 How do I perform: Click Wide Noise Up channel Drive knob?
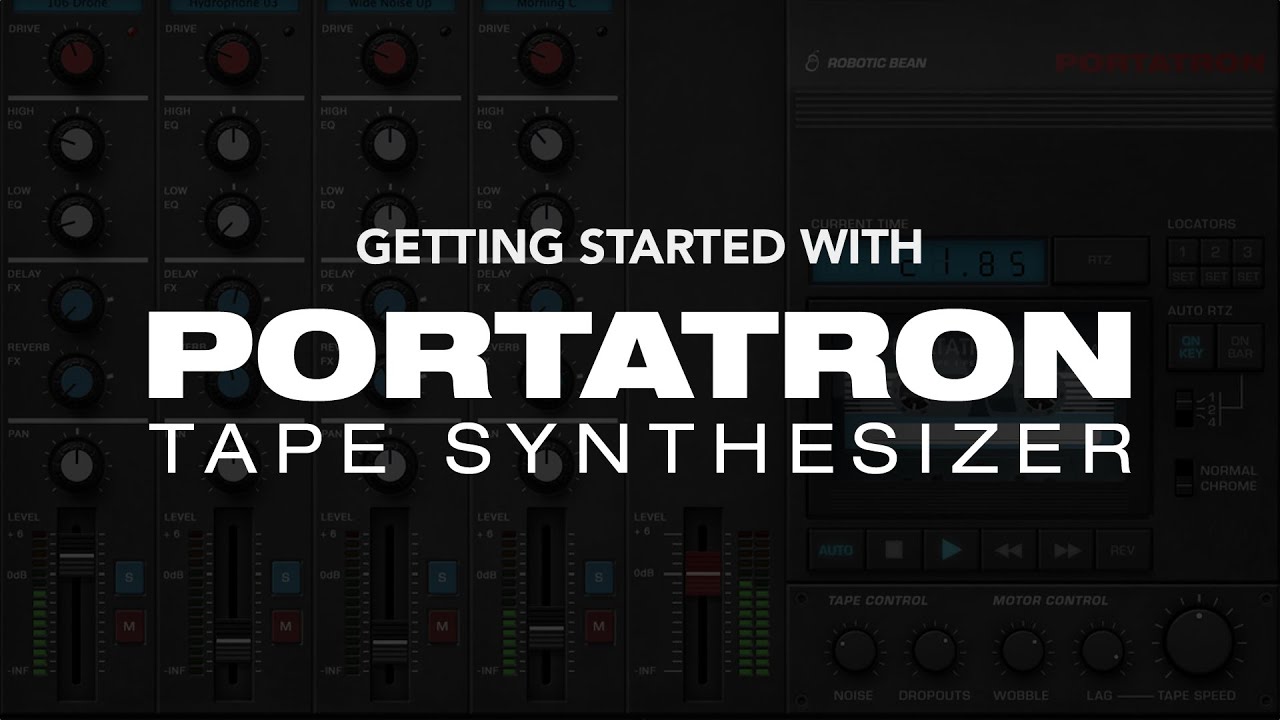tap(390, 55)
